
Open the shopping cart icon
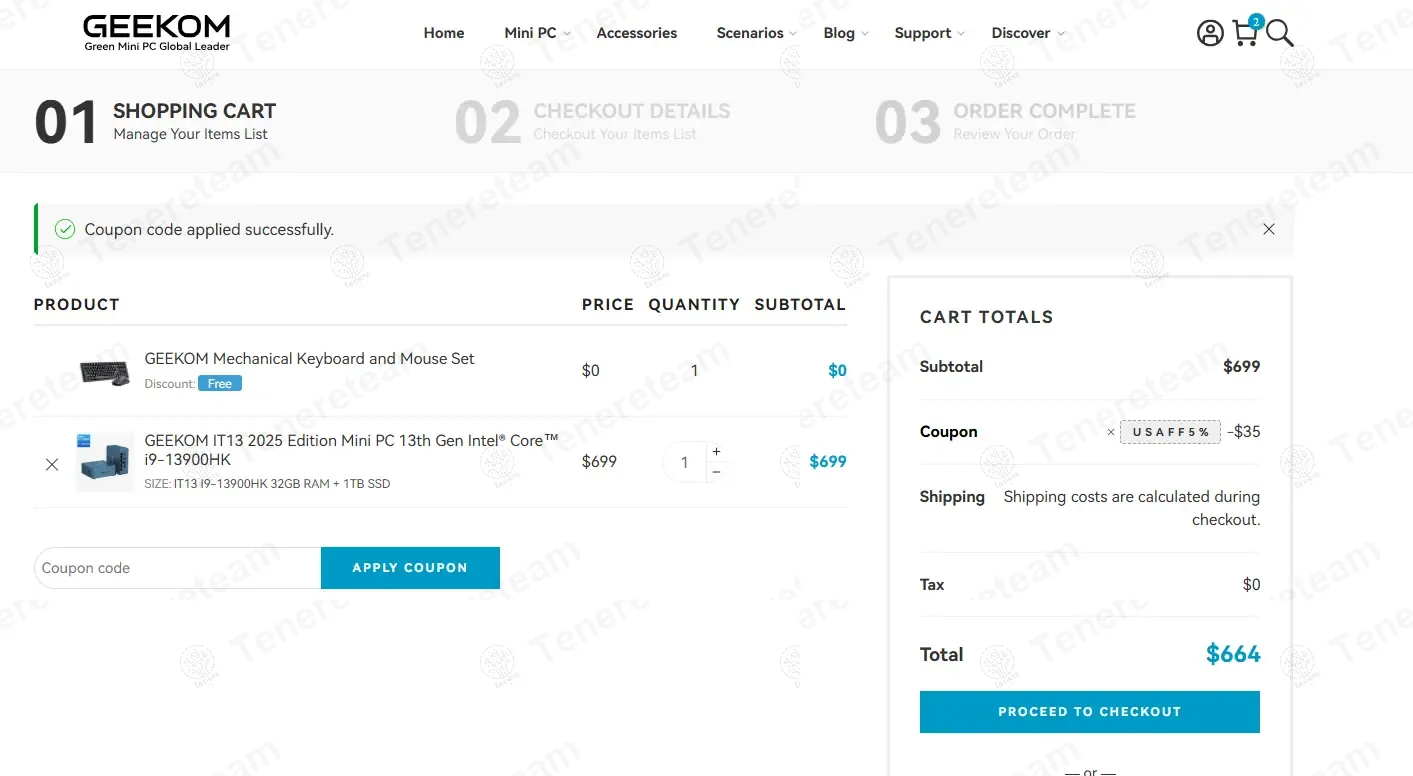[1245, 33]
